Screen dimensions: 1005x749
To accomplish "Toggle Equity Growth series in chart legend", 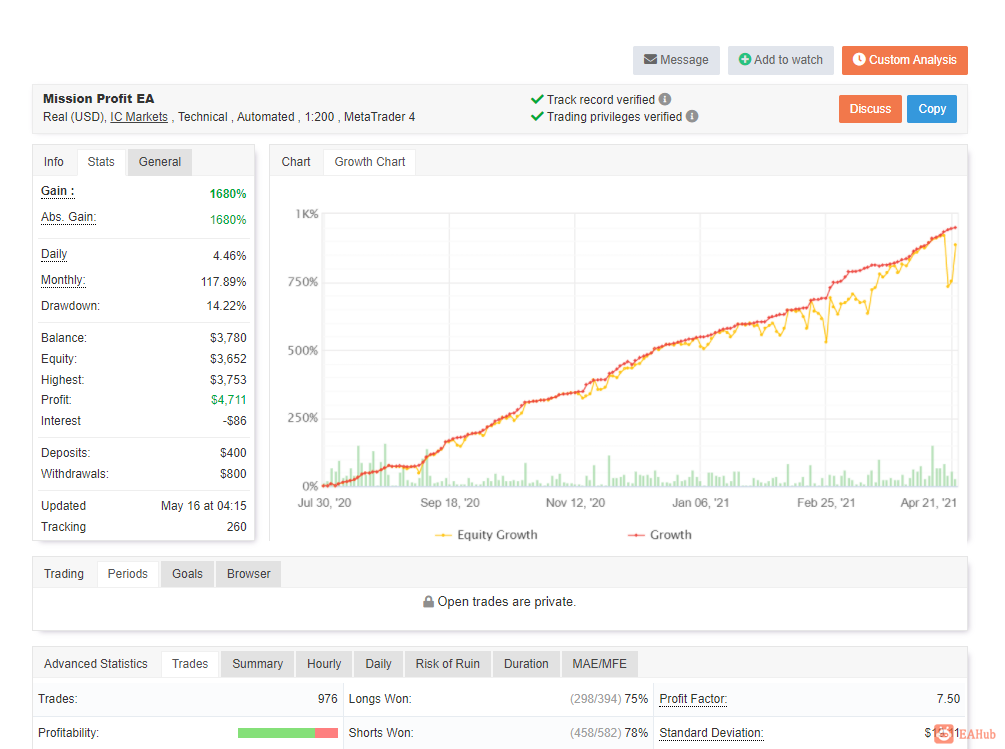I will (x=486, y=535).
